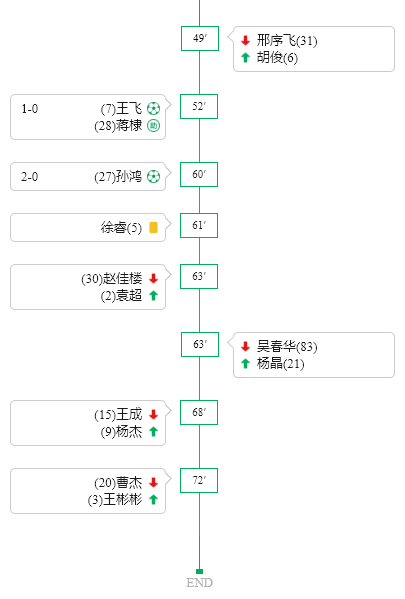Click the goal ball icon beside 王飞

tap(154, 108)
